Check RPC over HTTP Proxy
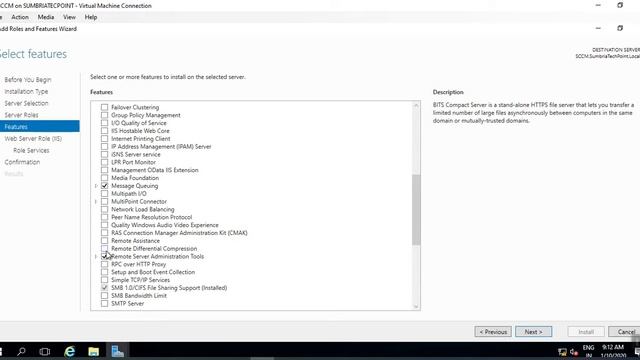Image resolution: width=640 pixels, height=360 pixels. (x=104, y=264)
